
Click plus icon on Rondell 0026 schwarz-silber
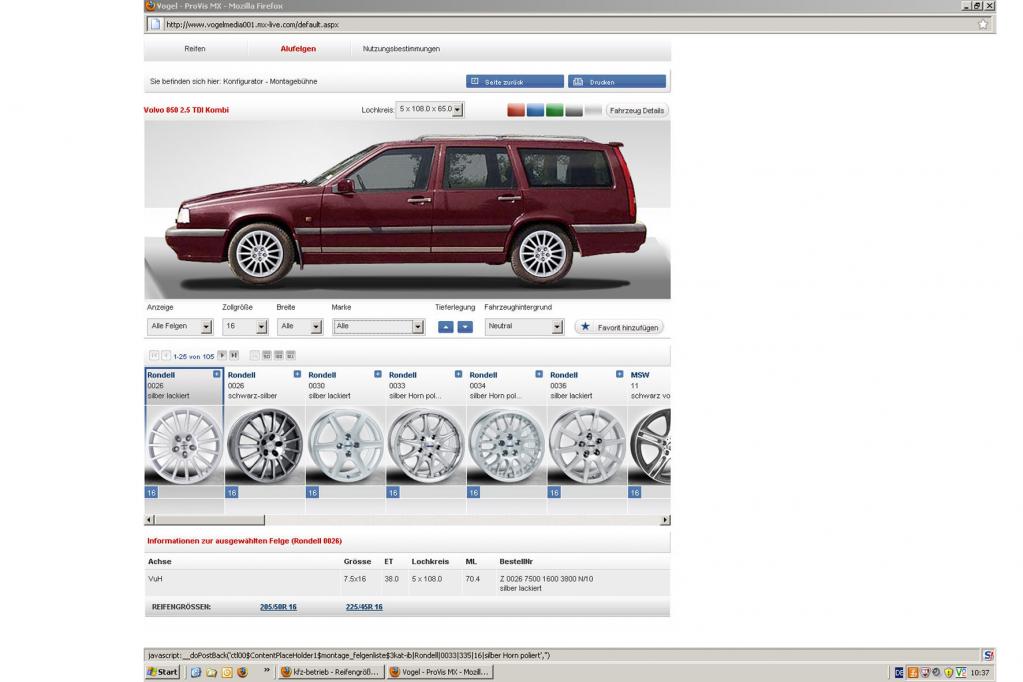coord(297,375)
